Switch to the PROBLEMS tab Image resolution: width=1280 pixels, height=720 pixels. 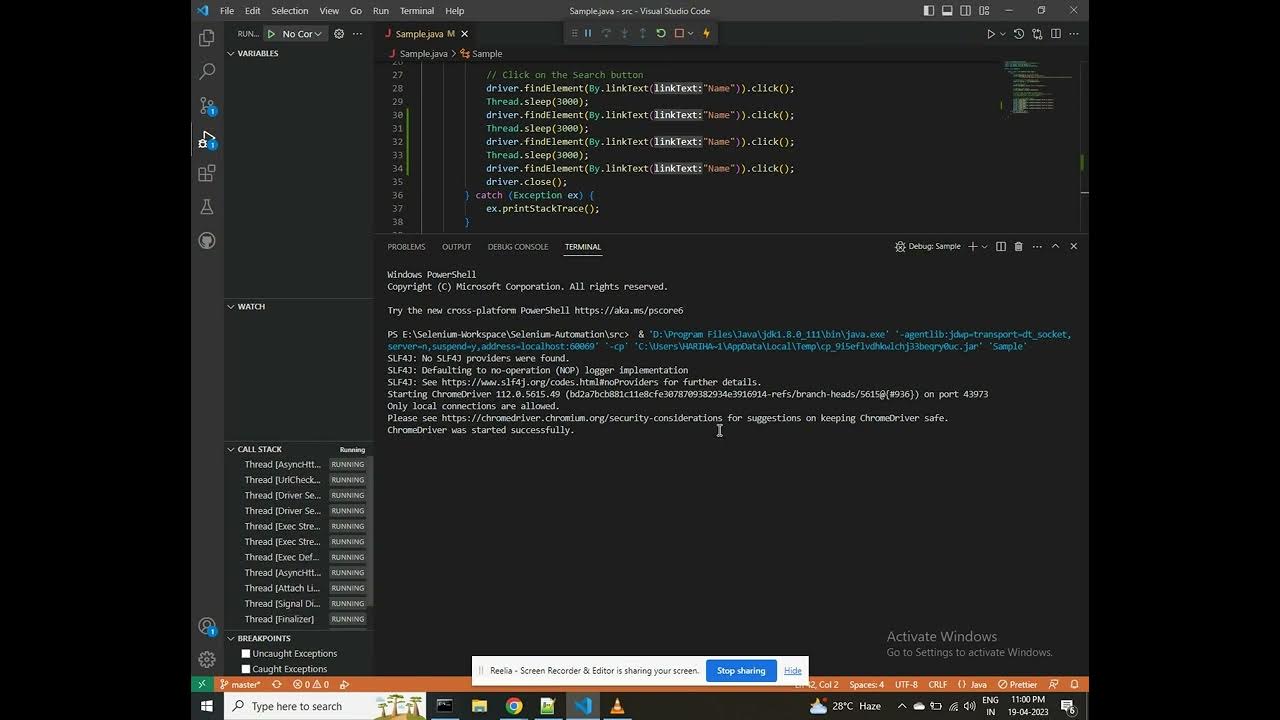click(x=406, y=247)
